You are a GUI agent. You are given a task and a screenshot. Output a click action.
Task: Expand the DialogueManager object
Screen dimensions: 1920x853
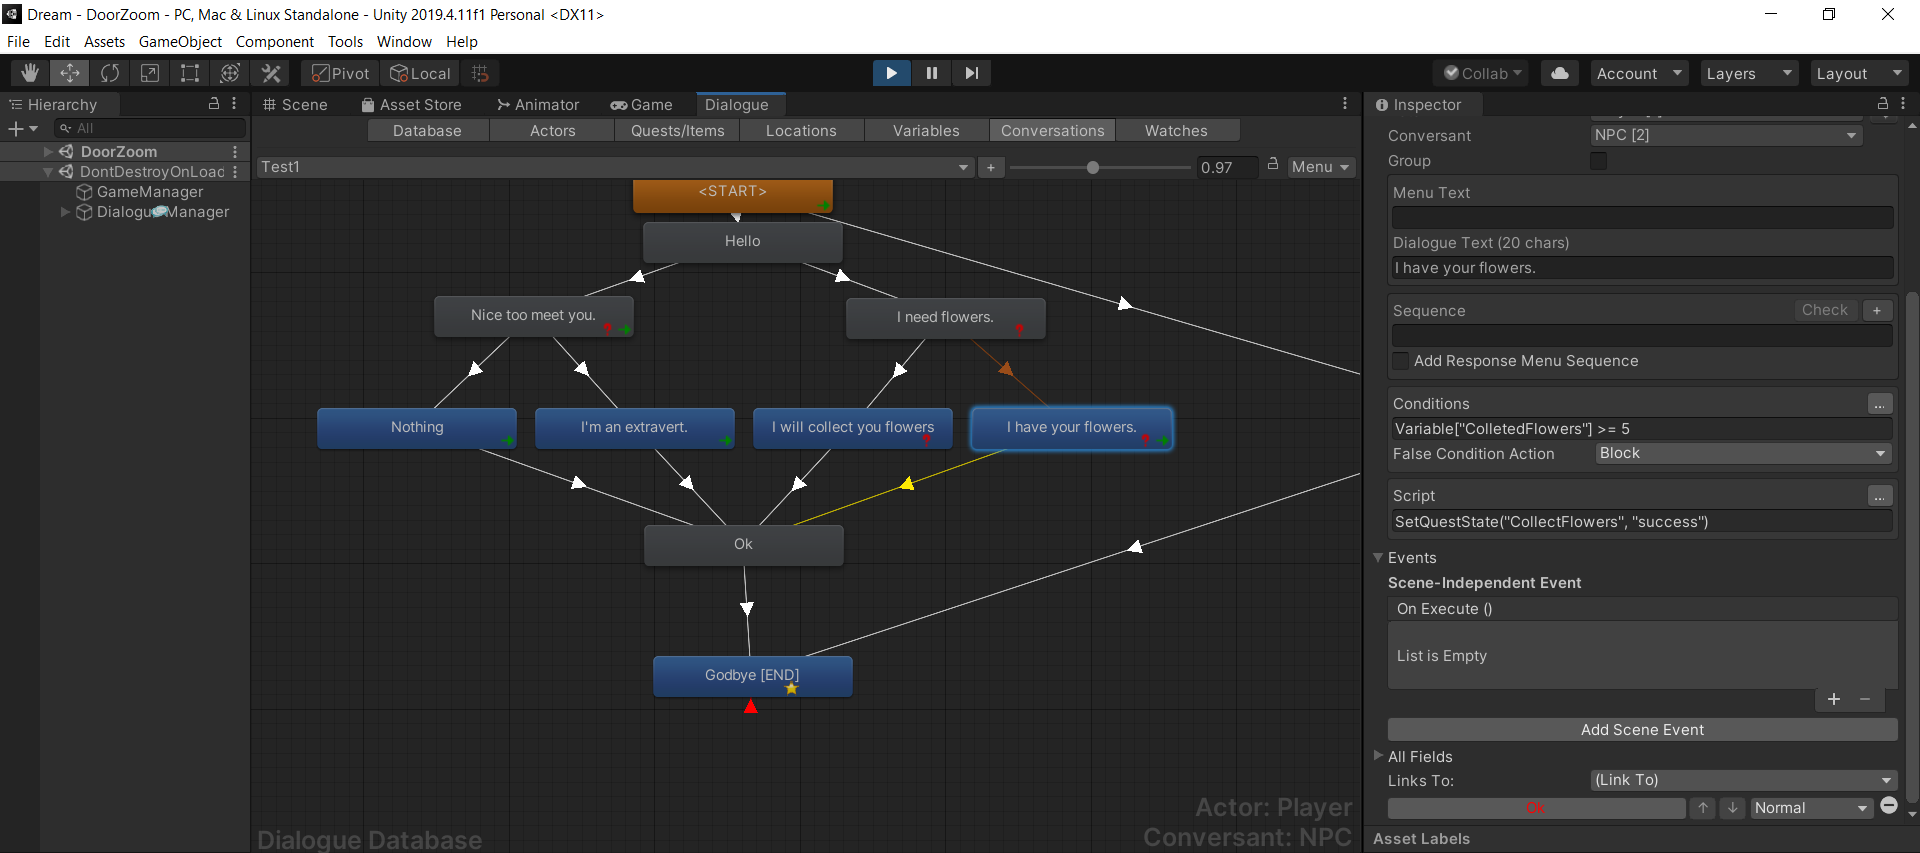pos(66,212)
